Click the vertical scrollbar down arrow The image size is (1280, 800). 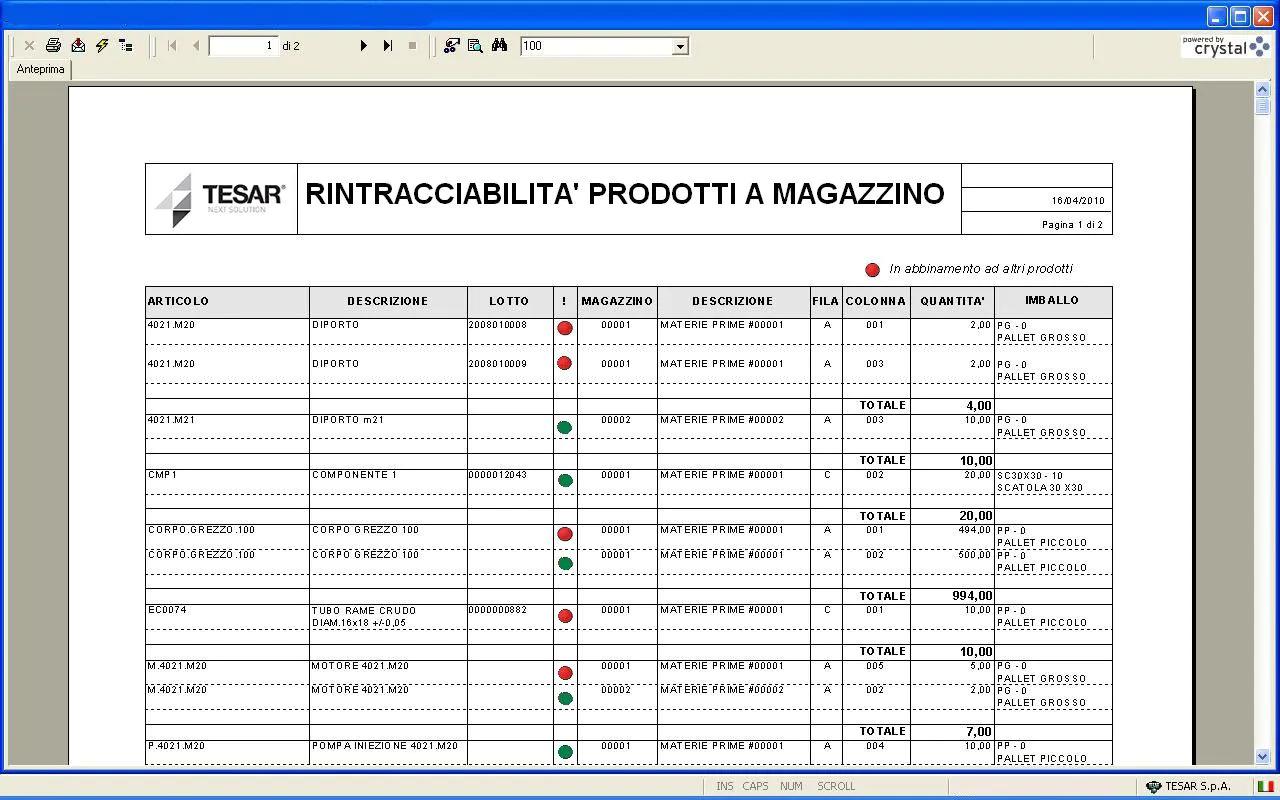[x=1263, y=757]
